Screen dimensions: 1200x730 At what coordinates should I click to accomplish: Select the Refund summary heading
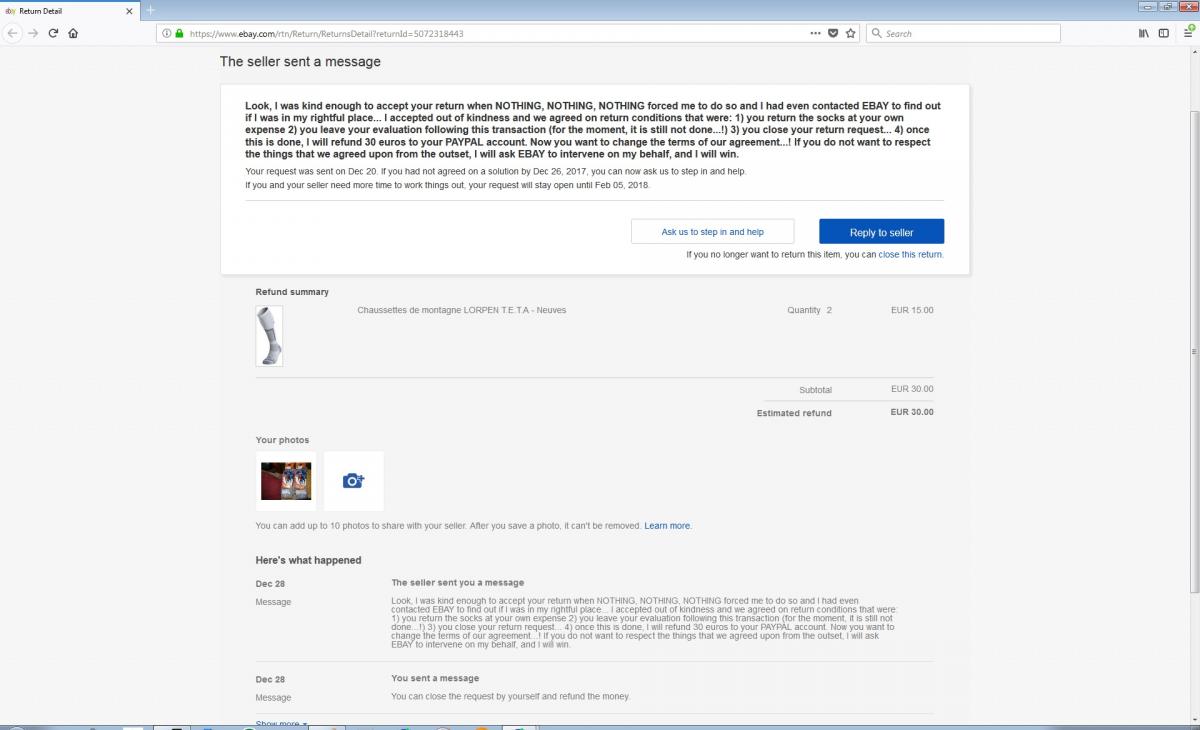[292, 292]
